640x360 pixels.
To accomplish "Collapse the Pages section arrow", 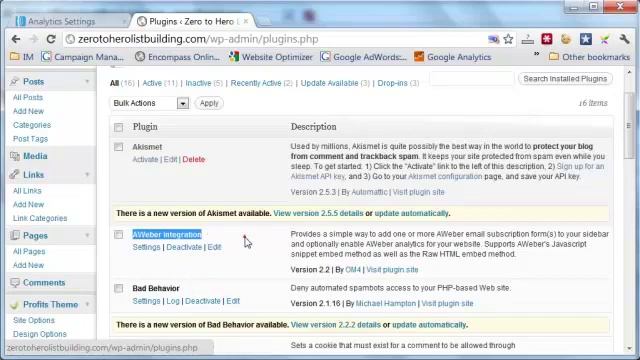I will click(87, 236).
